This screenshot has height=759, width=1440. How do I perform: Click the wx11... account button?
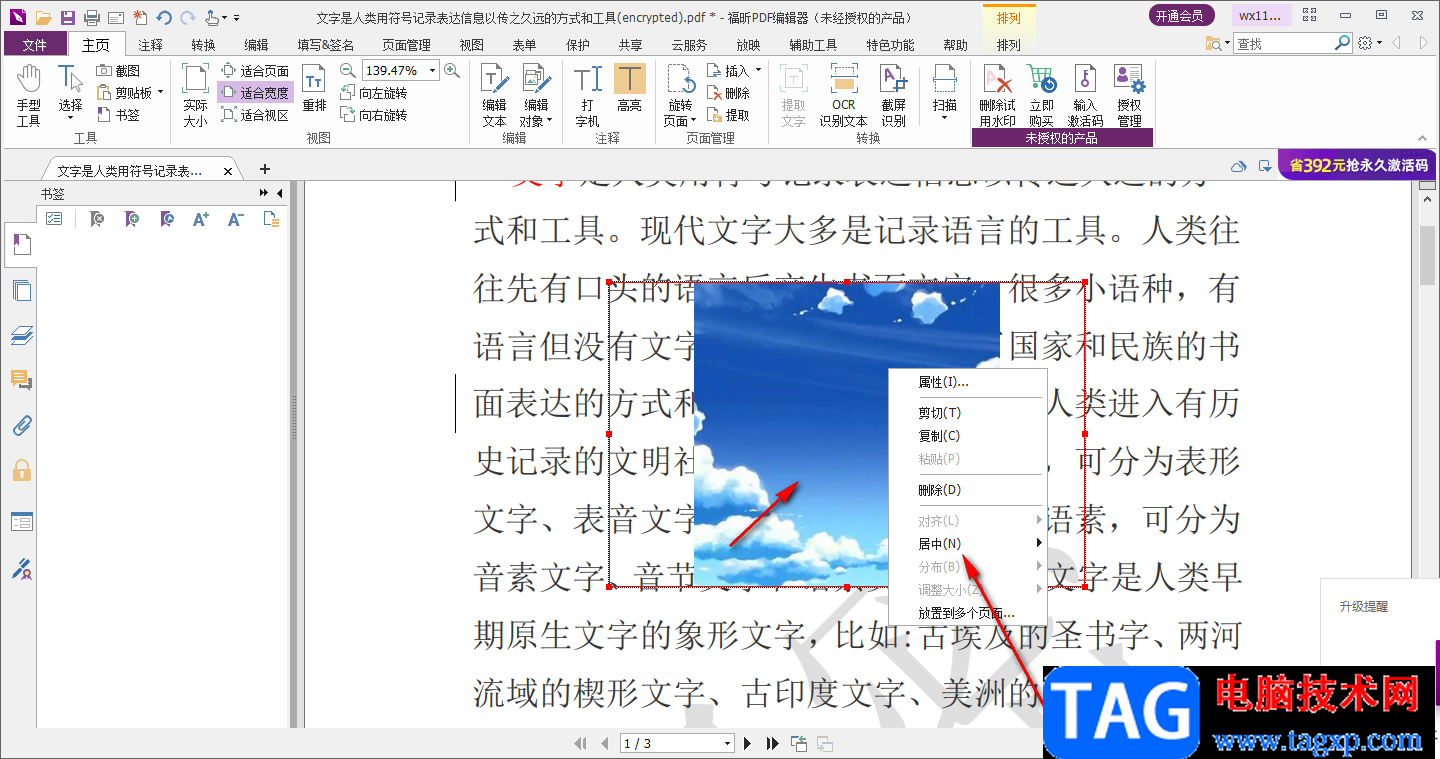[1259, 15]
